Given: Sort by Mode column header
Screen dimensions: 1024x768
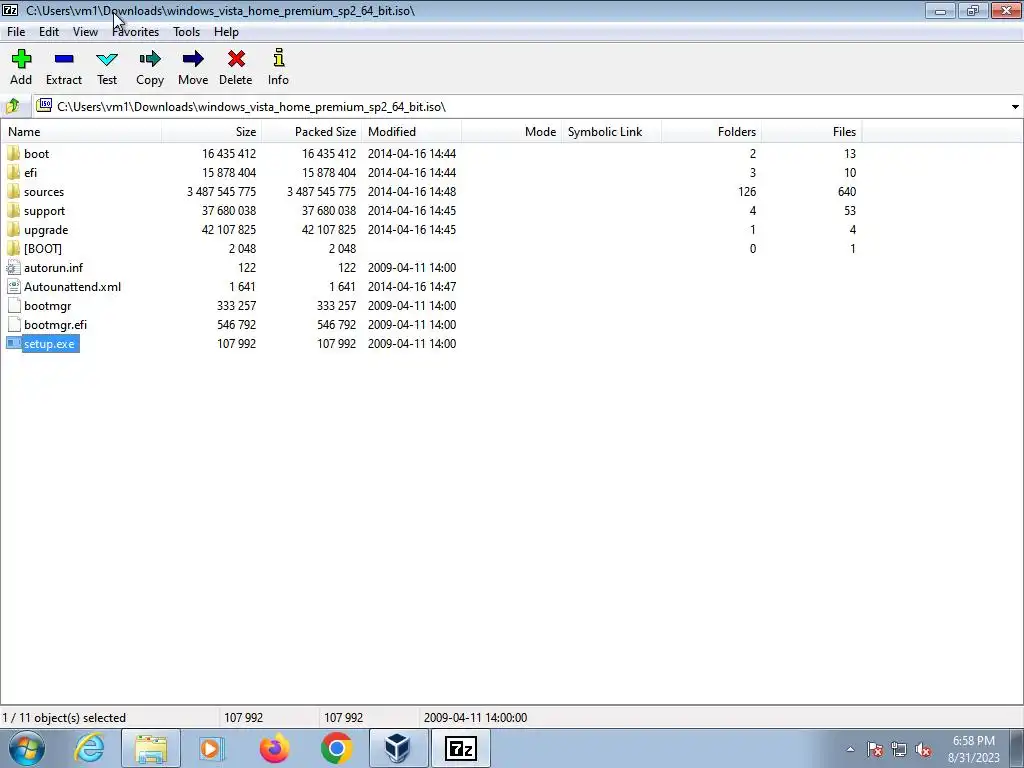Looking at the screenshot, I should 511,131.
